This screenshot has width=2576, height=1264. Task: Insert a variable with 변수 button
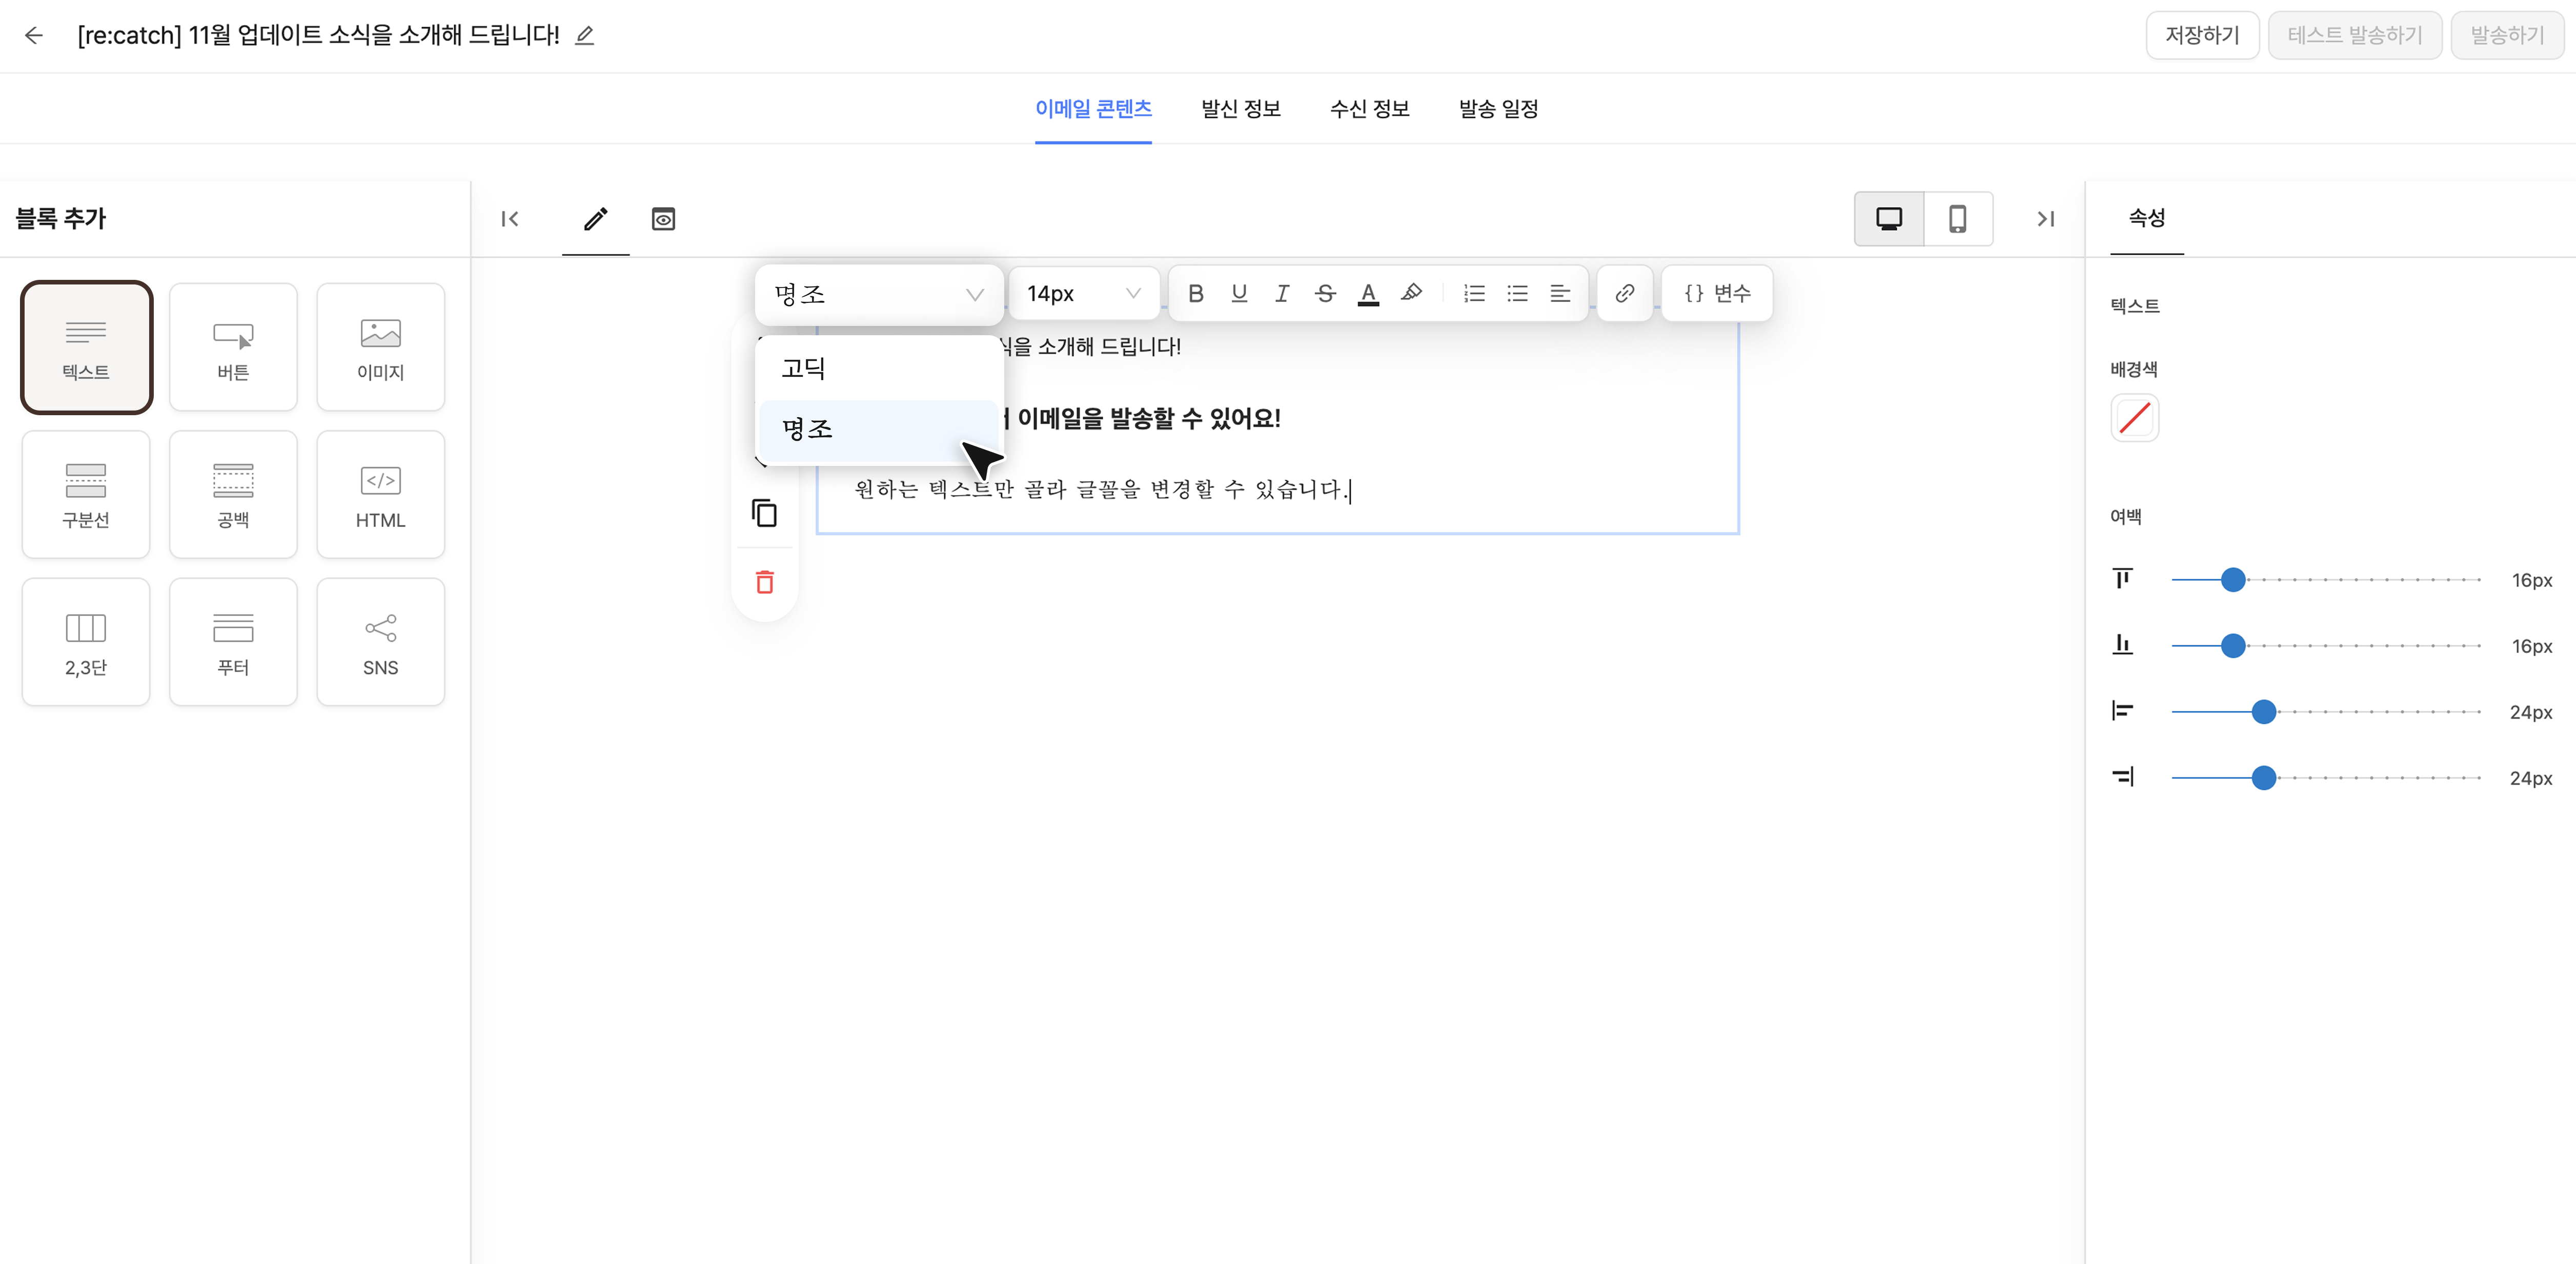(x=1717, y=293)
